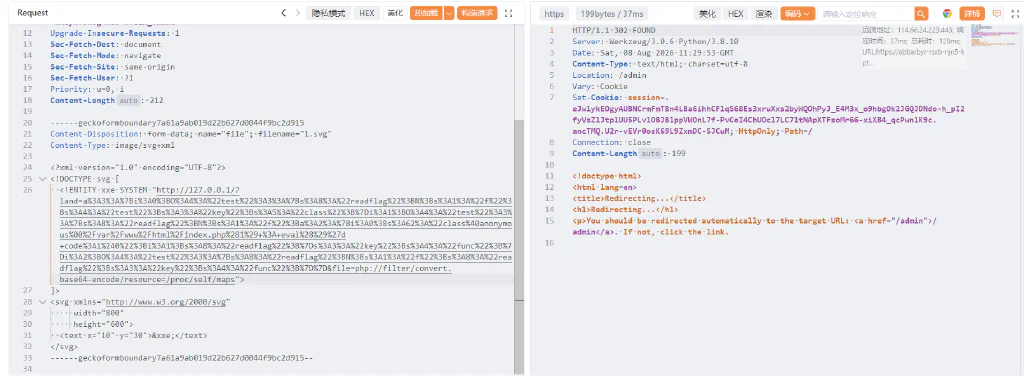1024x380 pixels.
Task: Click the Upgrade-Insecure-Requests header line
Action: (115, 33)
